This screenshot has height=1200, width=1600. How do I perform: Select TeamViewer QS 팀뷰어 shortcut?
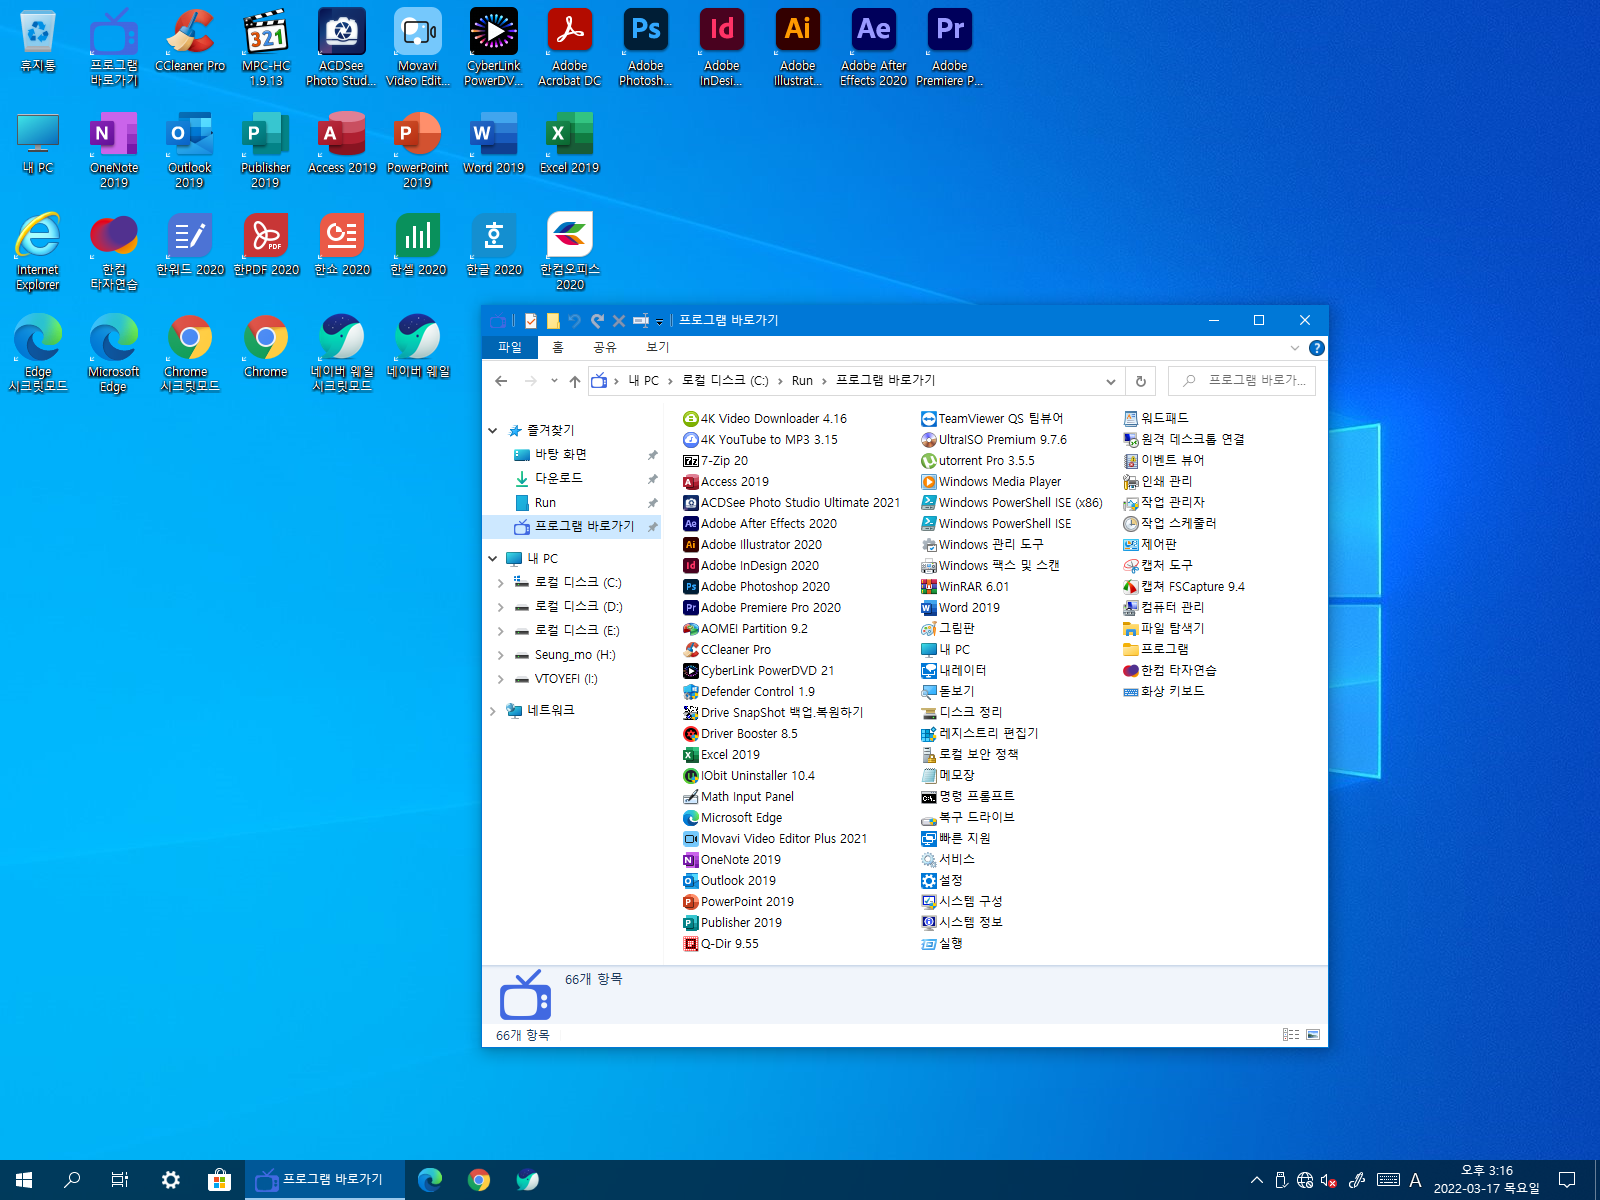point(992,419)
